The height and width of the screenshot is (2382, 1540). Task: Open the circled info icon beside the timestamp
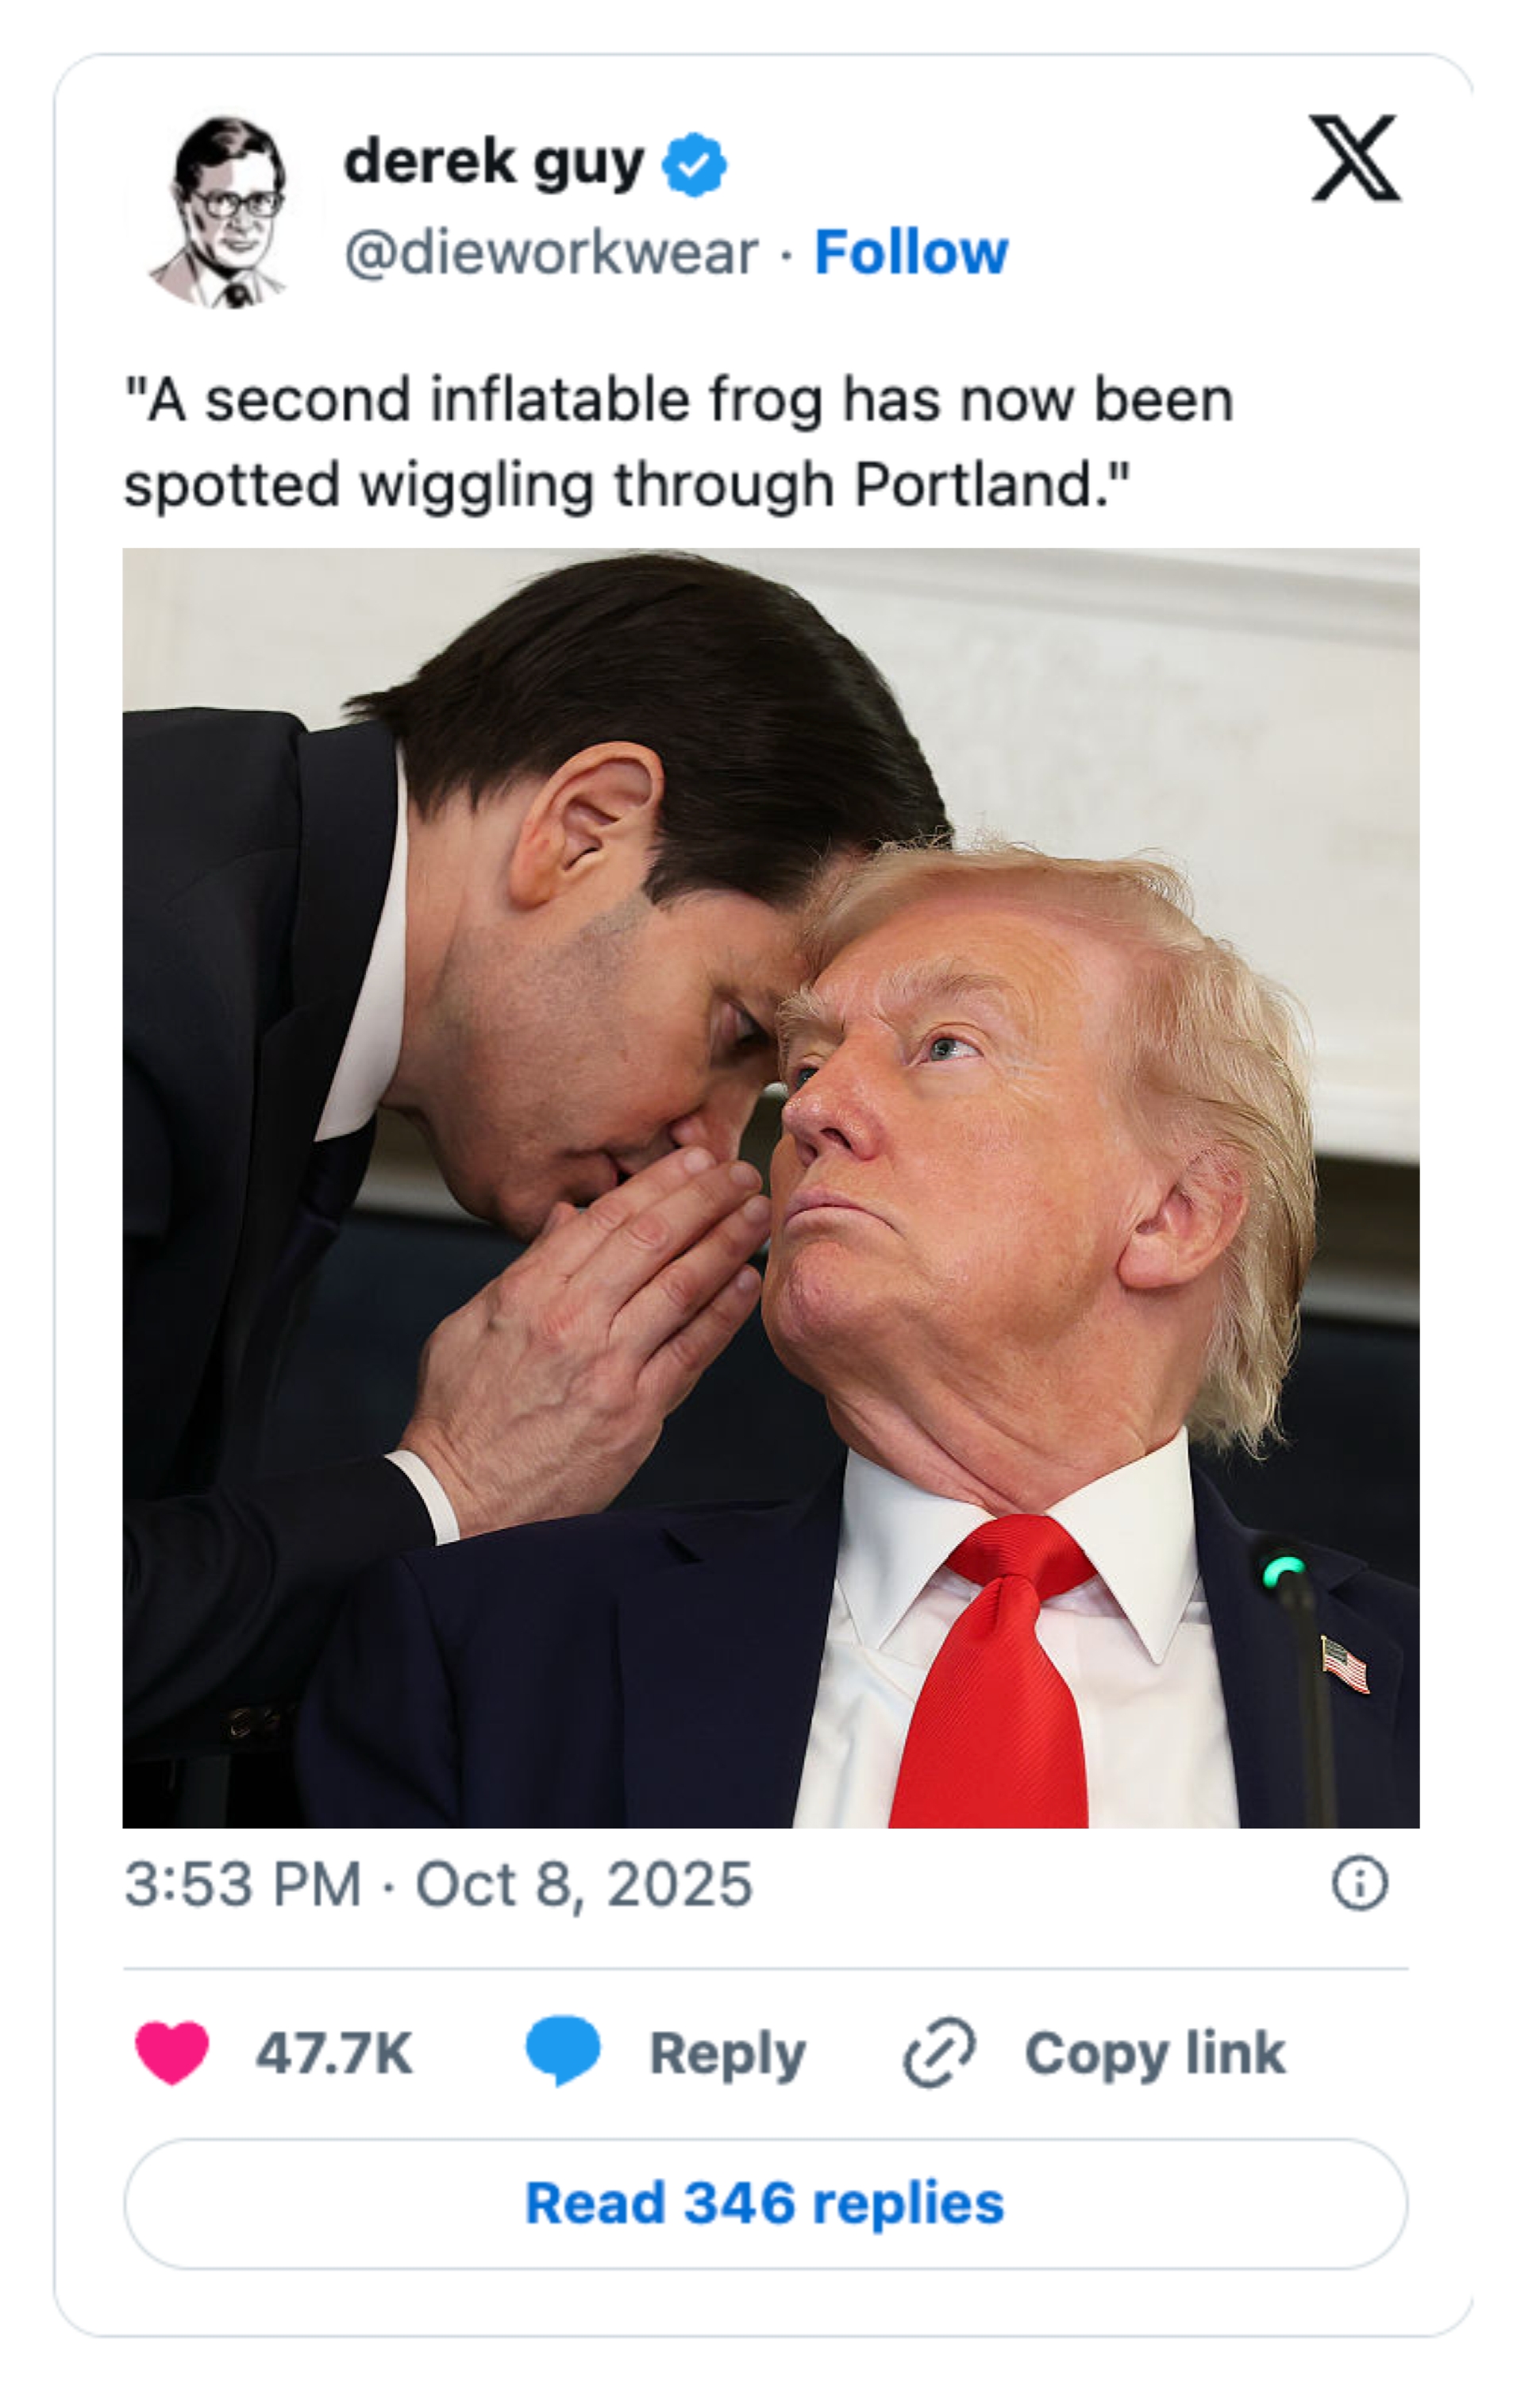tap(1359, 1884)
